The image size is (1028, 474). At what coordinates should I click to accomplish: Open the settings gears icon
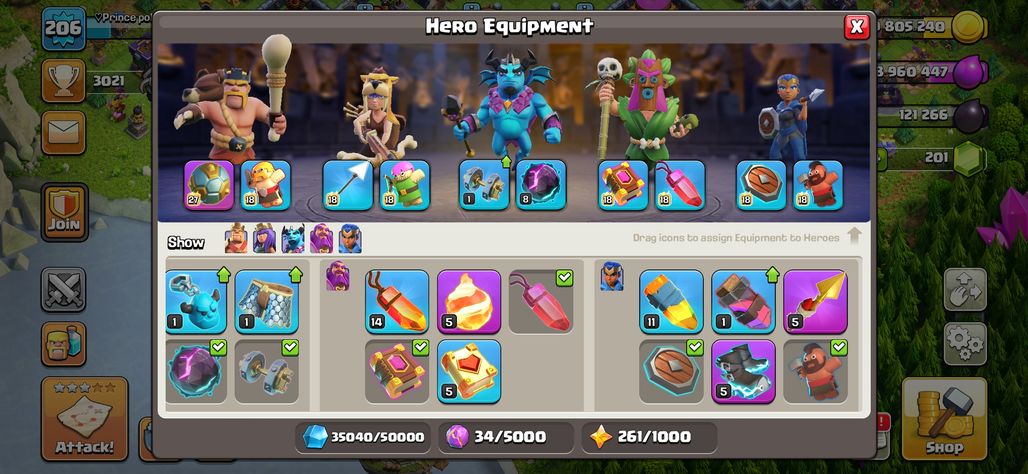click(x=965, y=344)
